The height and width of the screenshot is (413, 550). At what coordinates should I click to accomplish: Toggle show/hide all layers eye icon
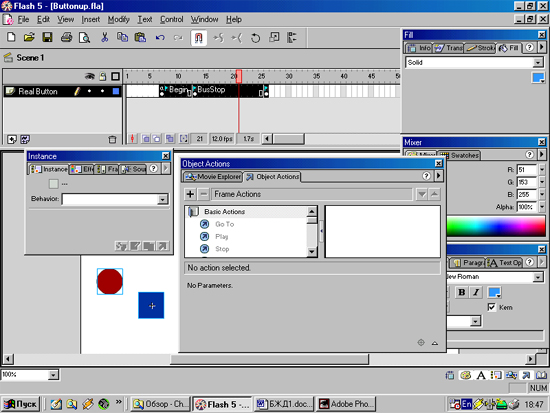pyautogui.click(x=90, y=76)
